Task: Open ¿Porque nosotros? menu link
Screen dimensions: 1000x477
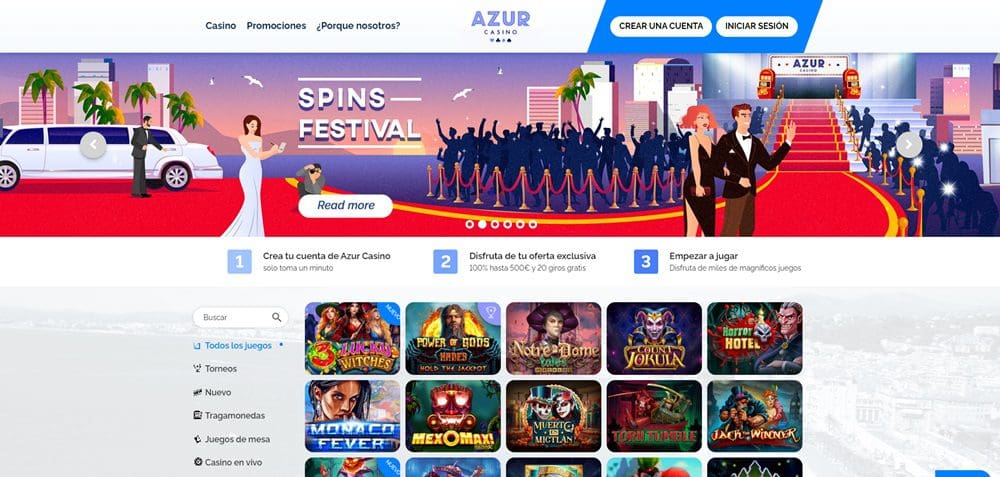Action: [358, 26]
